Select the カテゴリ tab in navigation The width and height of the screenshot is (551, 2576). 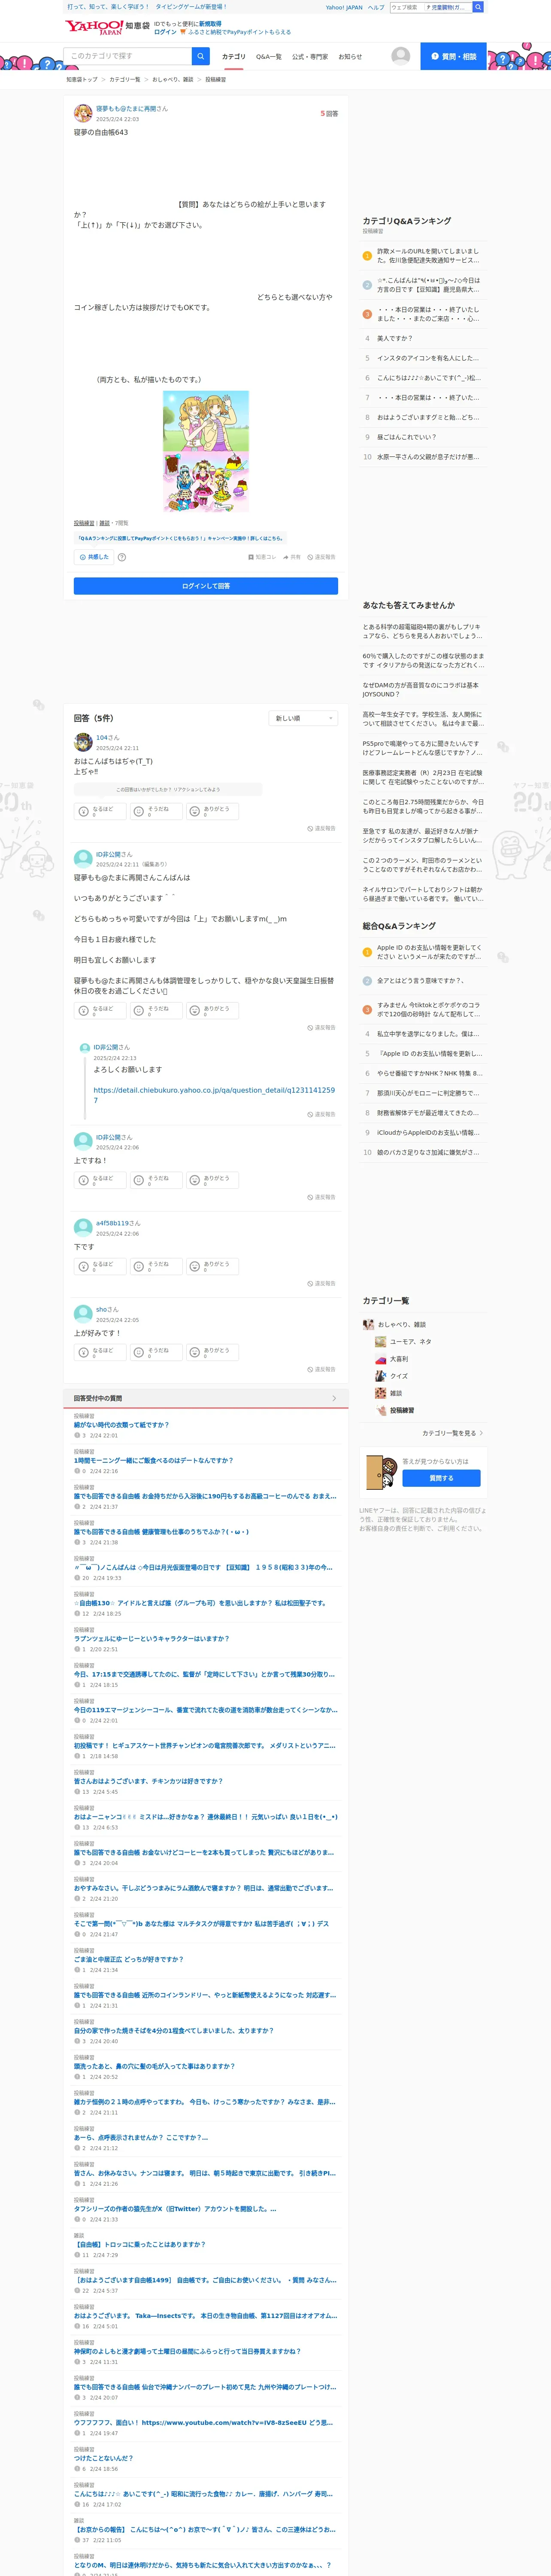coord(233,57)
